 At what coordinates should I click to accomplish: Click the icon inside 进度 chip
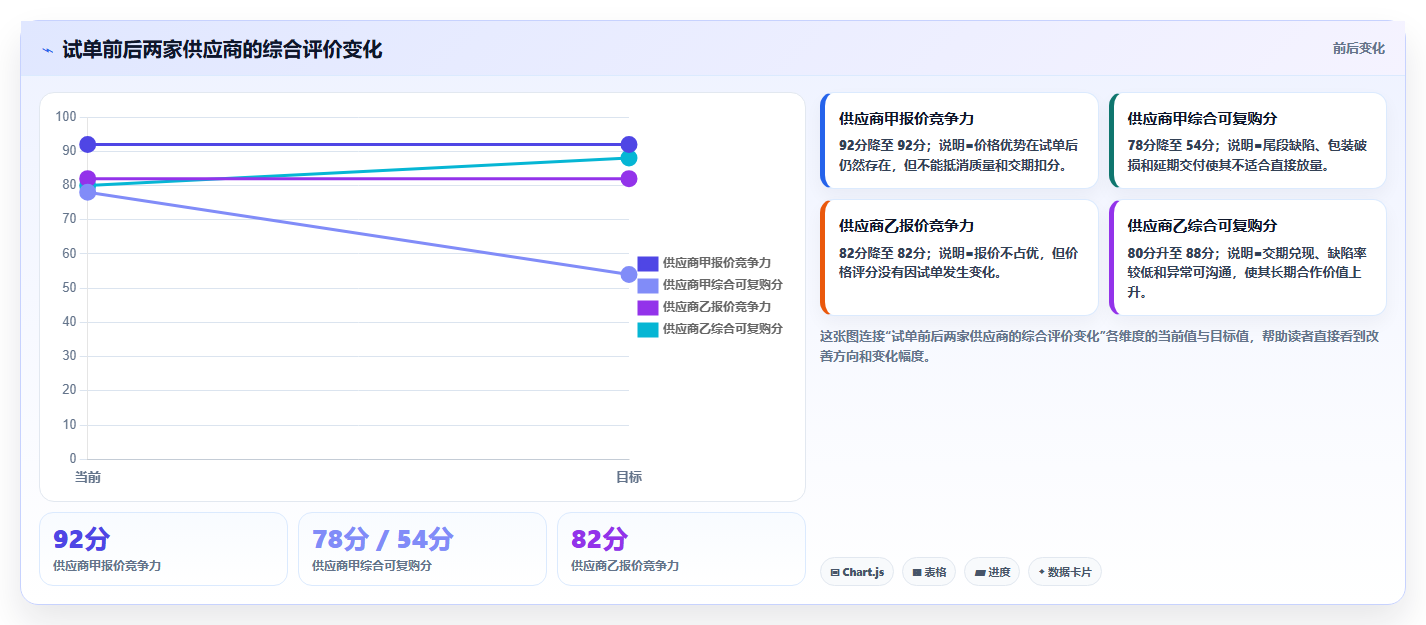point(980,573)
